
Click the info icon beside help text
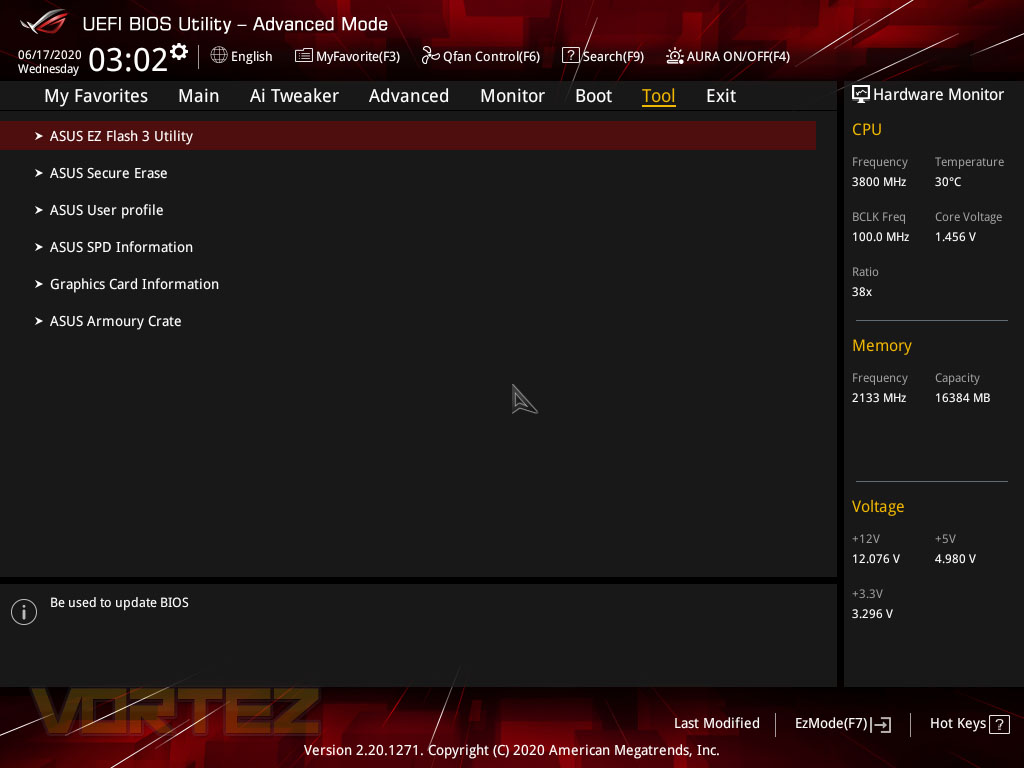(24, 612)
